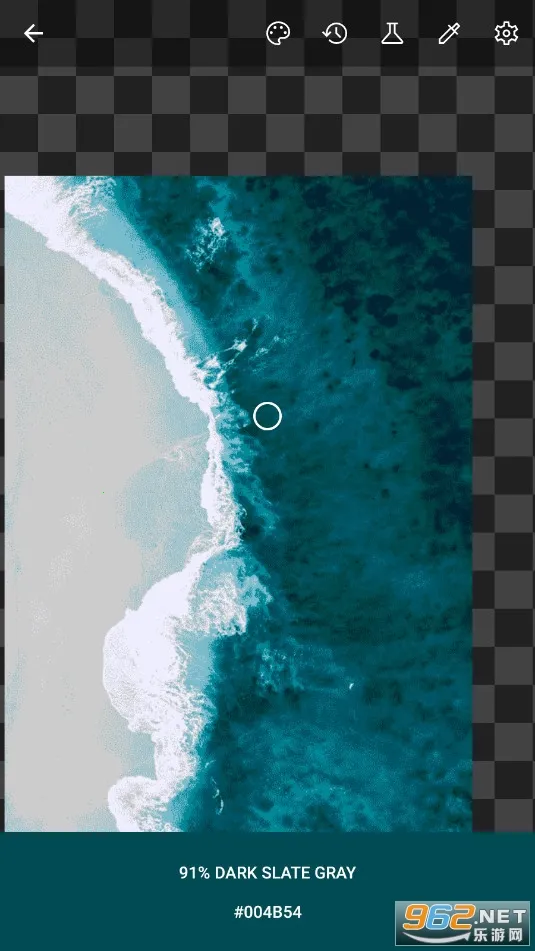Open color history clock icon
This screenshot has height=951, width=535.
(335, 33)
